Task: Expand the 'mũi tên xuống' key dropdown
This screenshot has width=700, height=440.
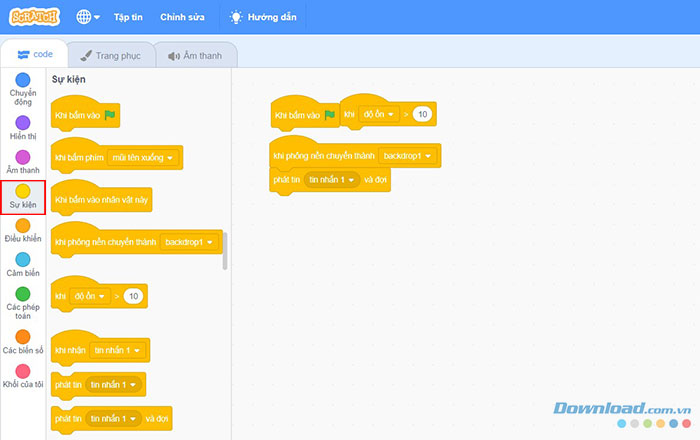Action: coord(142,158)
